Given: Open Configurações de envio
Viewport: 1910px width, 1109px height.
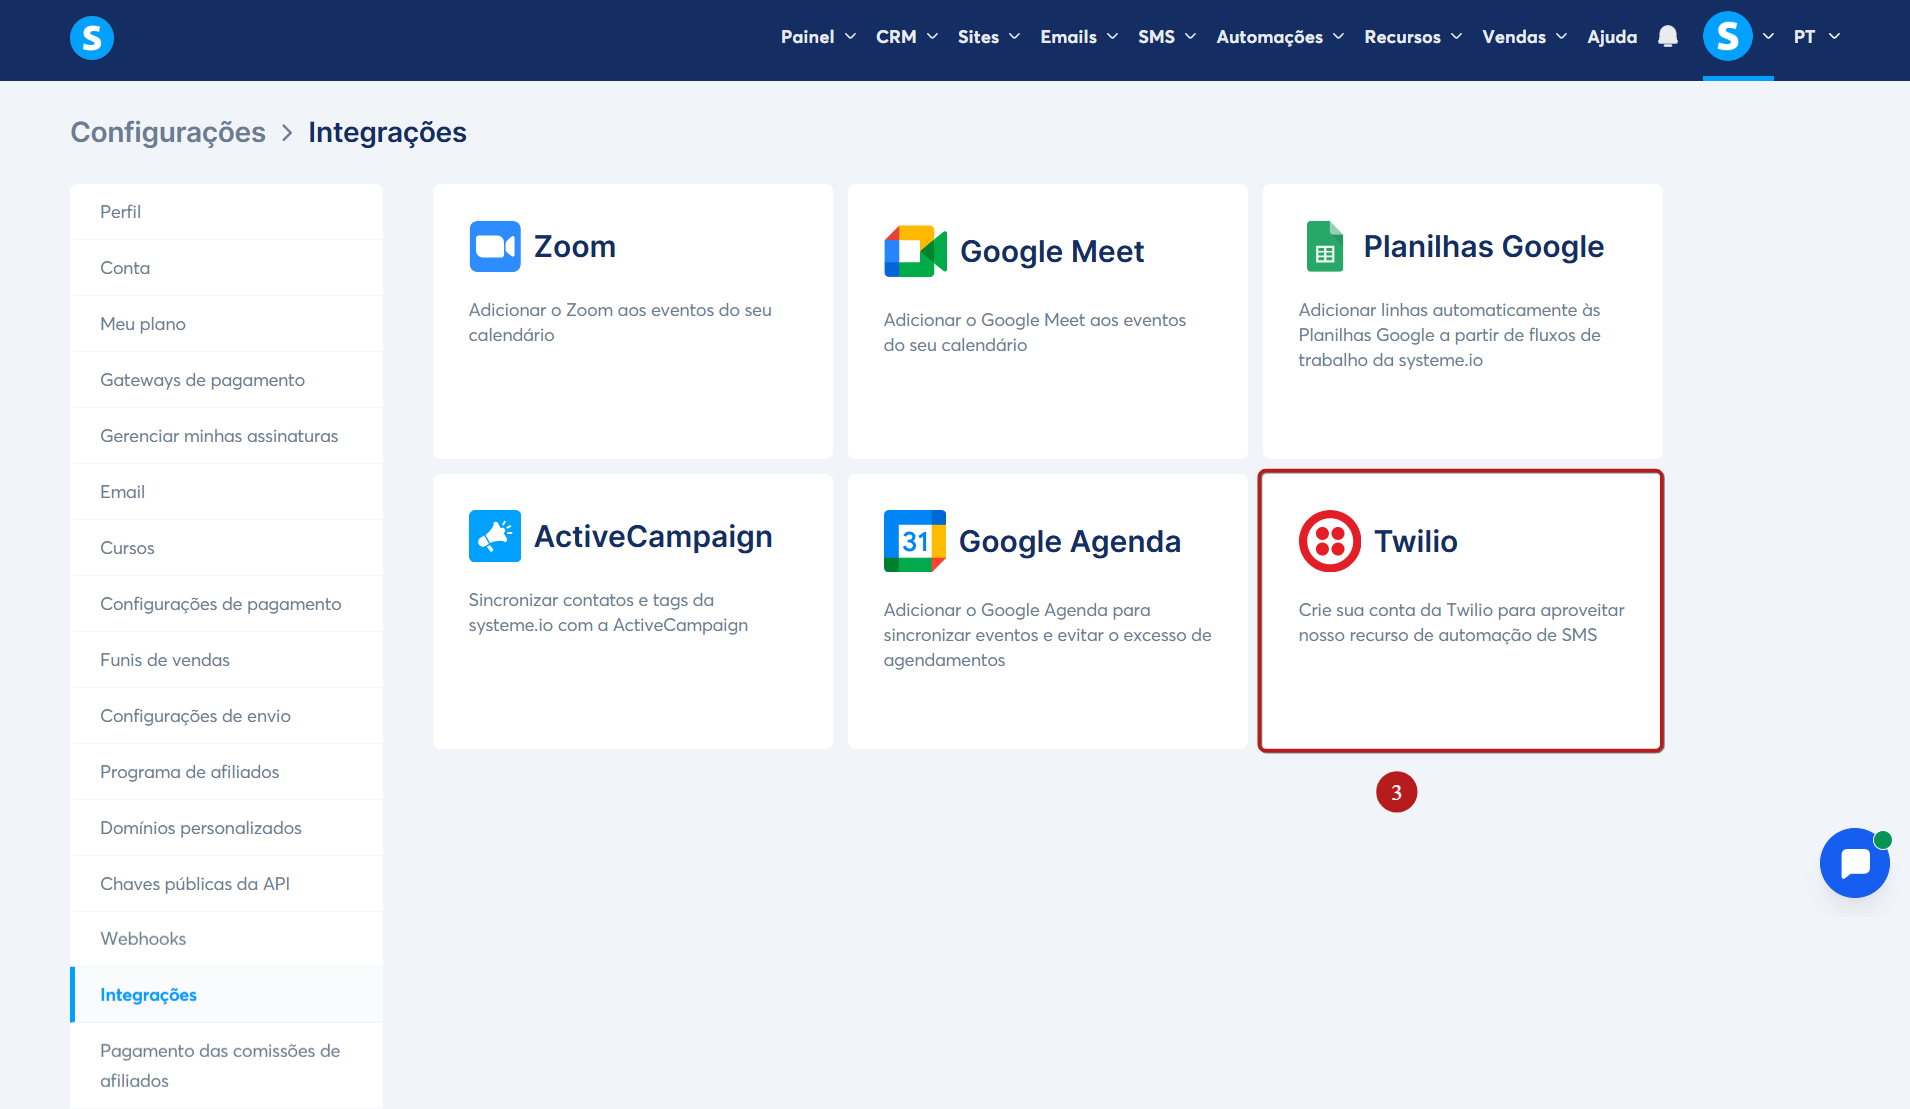Looking at the screenshot, I should tap(226, 716).
